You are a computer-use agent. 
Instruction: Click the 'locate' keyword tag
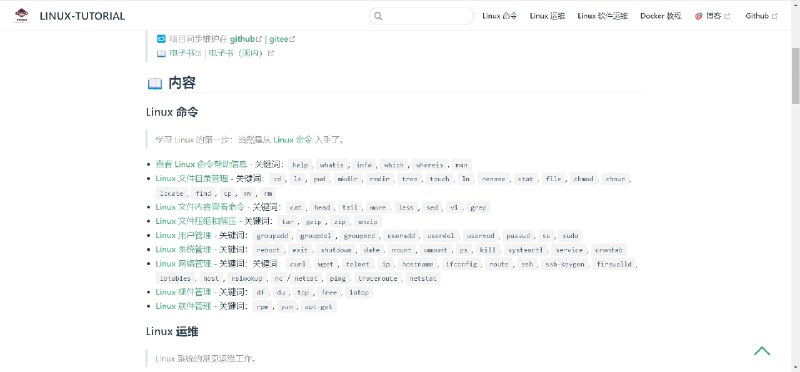click(171, 193)
